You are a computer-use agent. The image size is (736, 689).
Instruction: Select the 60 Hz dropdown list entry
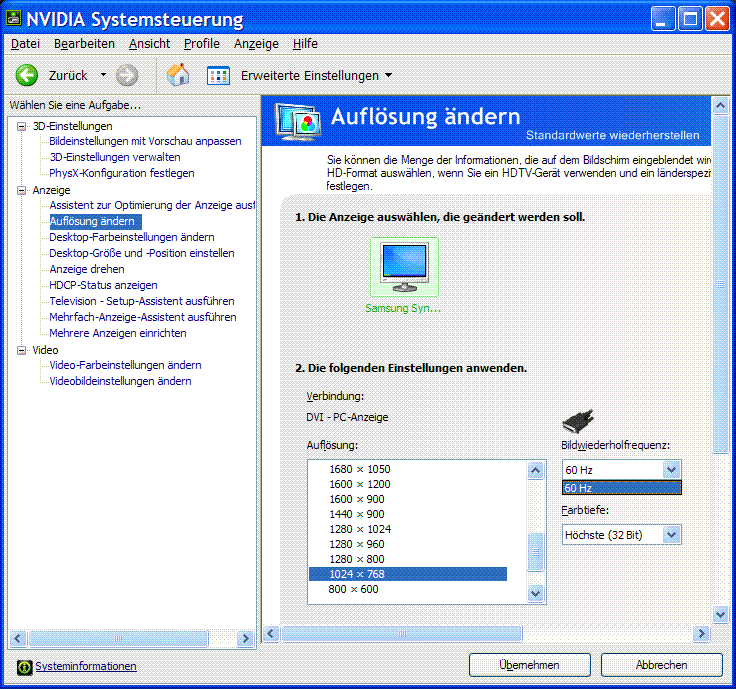[621, 488]
